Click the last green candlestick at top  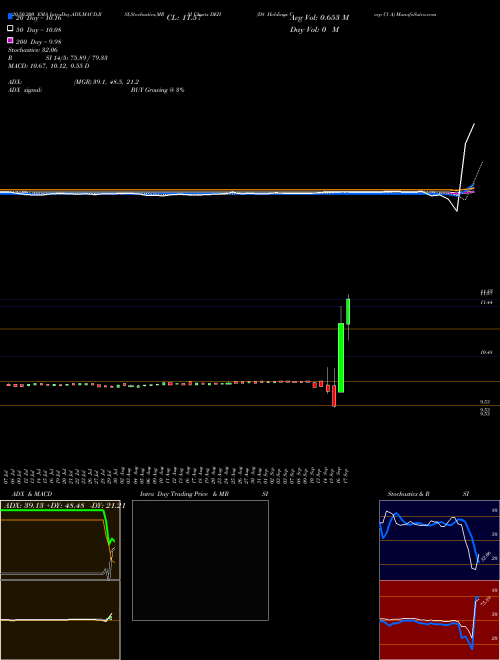(348, 311)
